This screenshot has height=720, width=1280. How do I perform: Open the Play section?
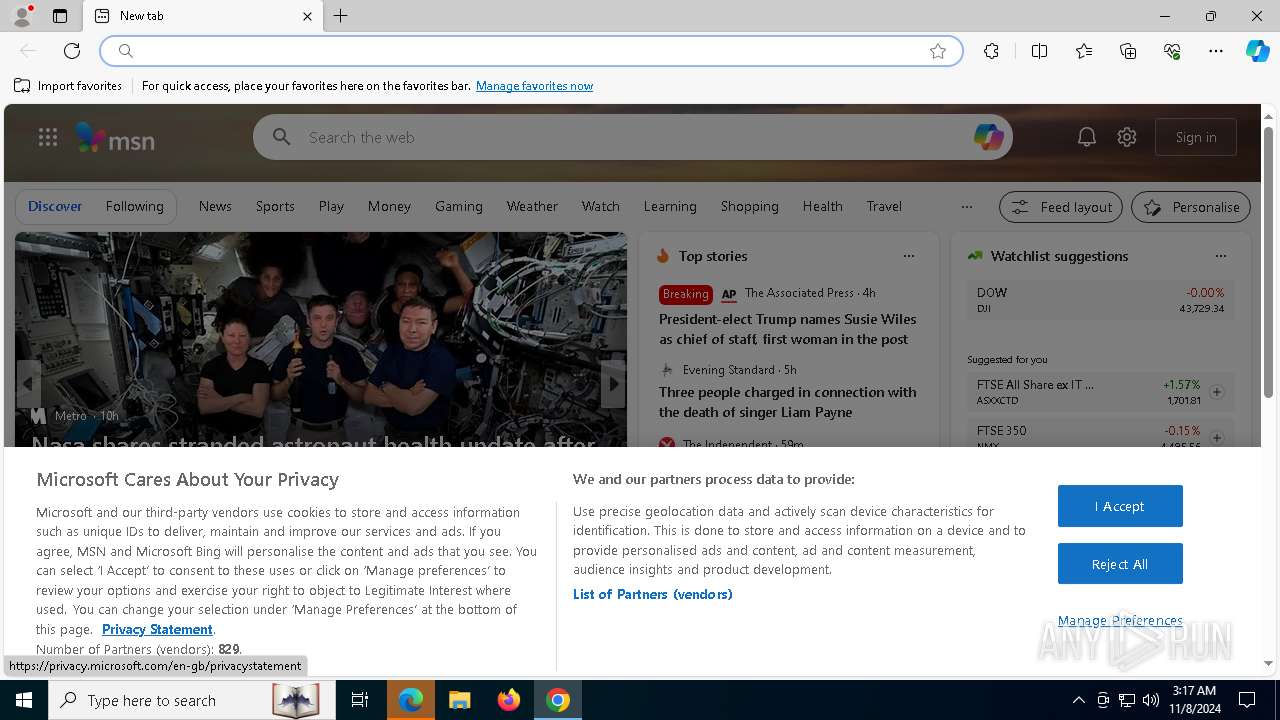click(x=331, y=206)
